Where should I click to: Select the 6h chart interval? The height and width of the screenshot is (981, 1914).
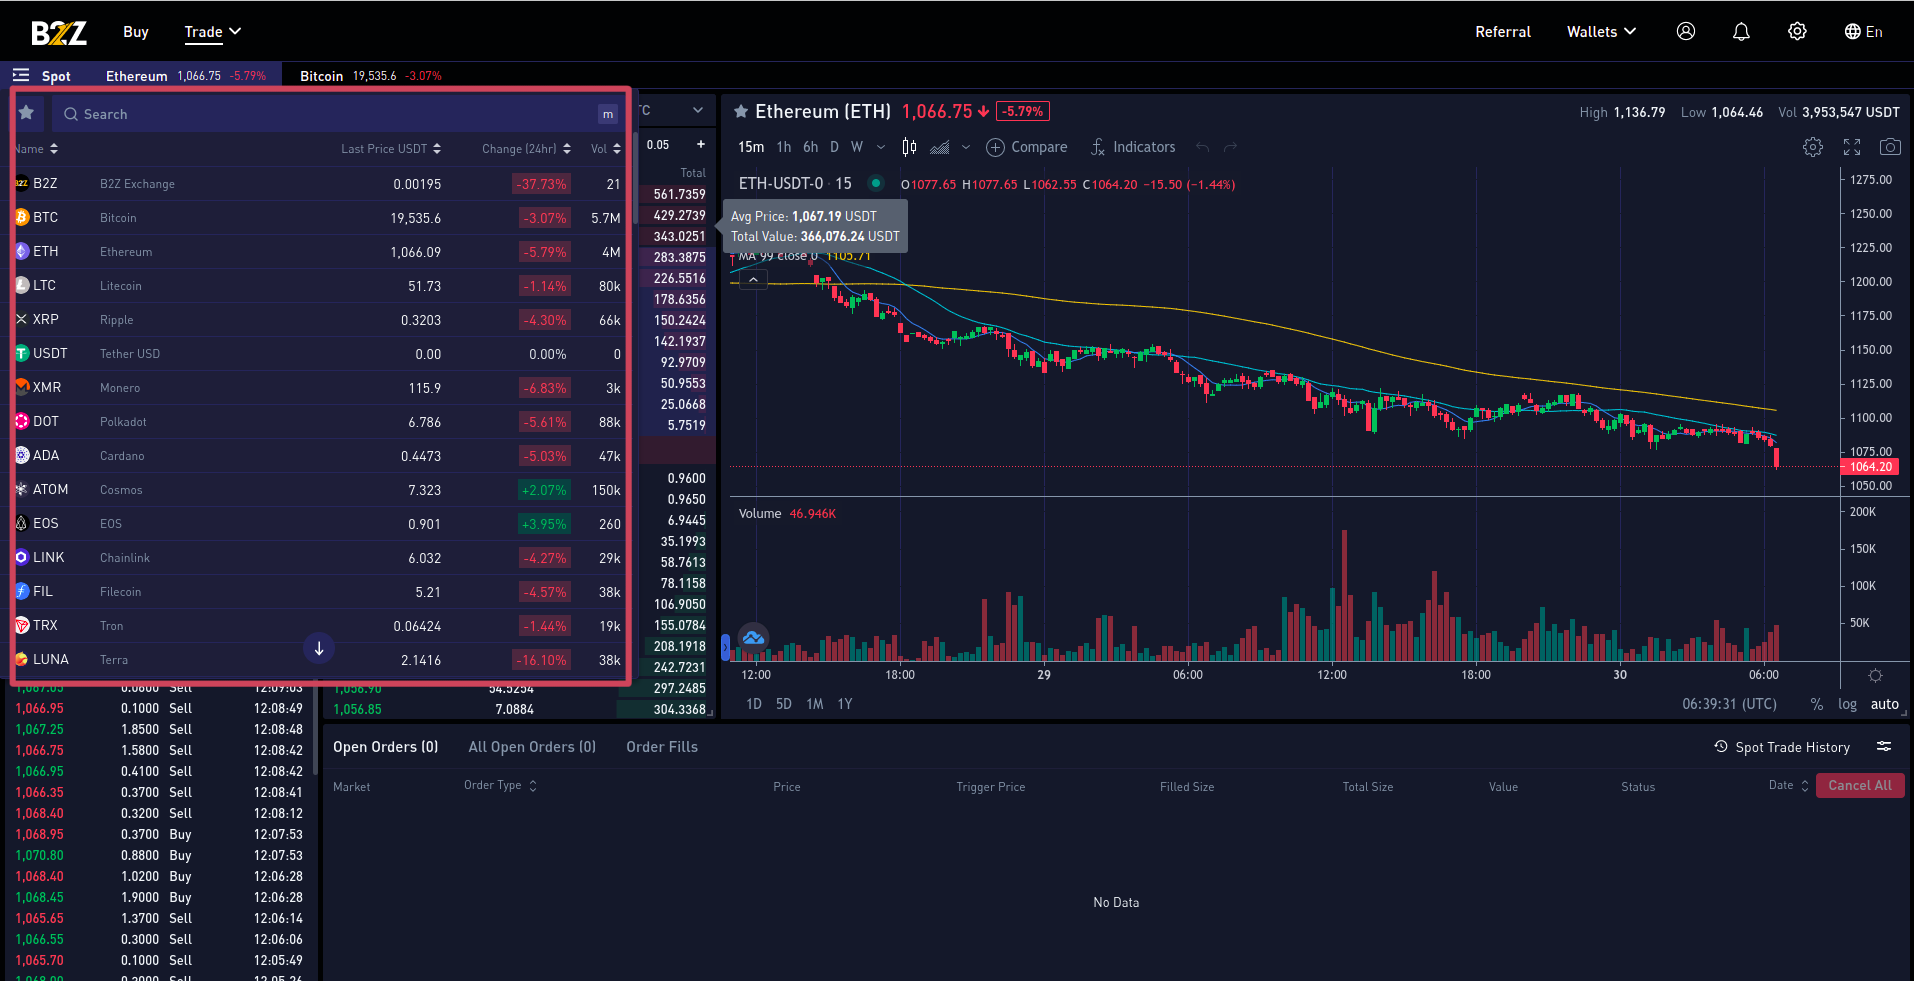pyautogui.click(x=811, y=147)
